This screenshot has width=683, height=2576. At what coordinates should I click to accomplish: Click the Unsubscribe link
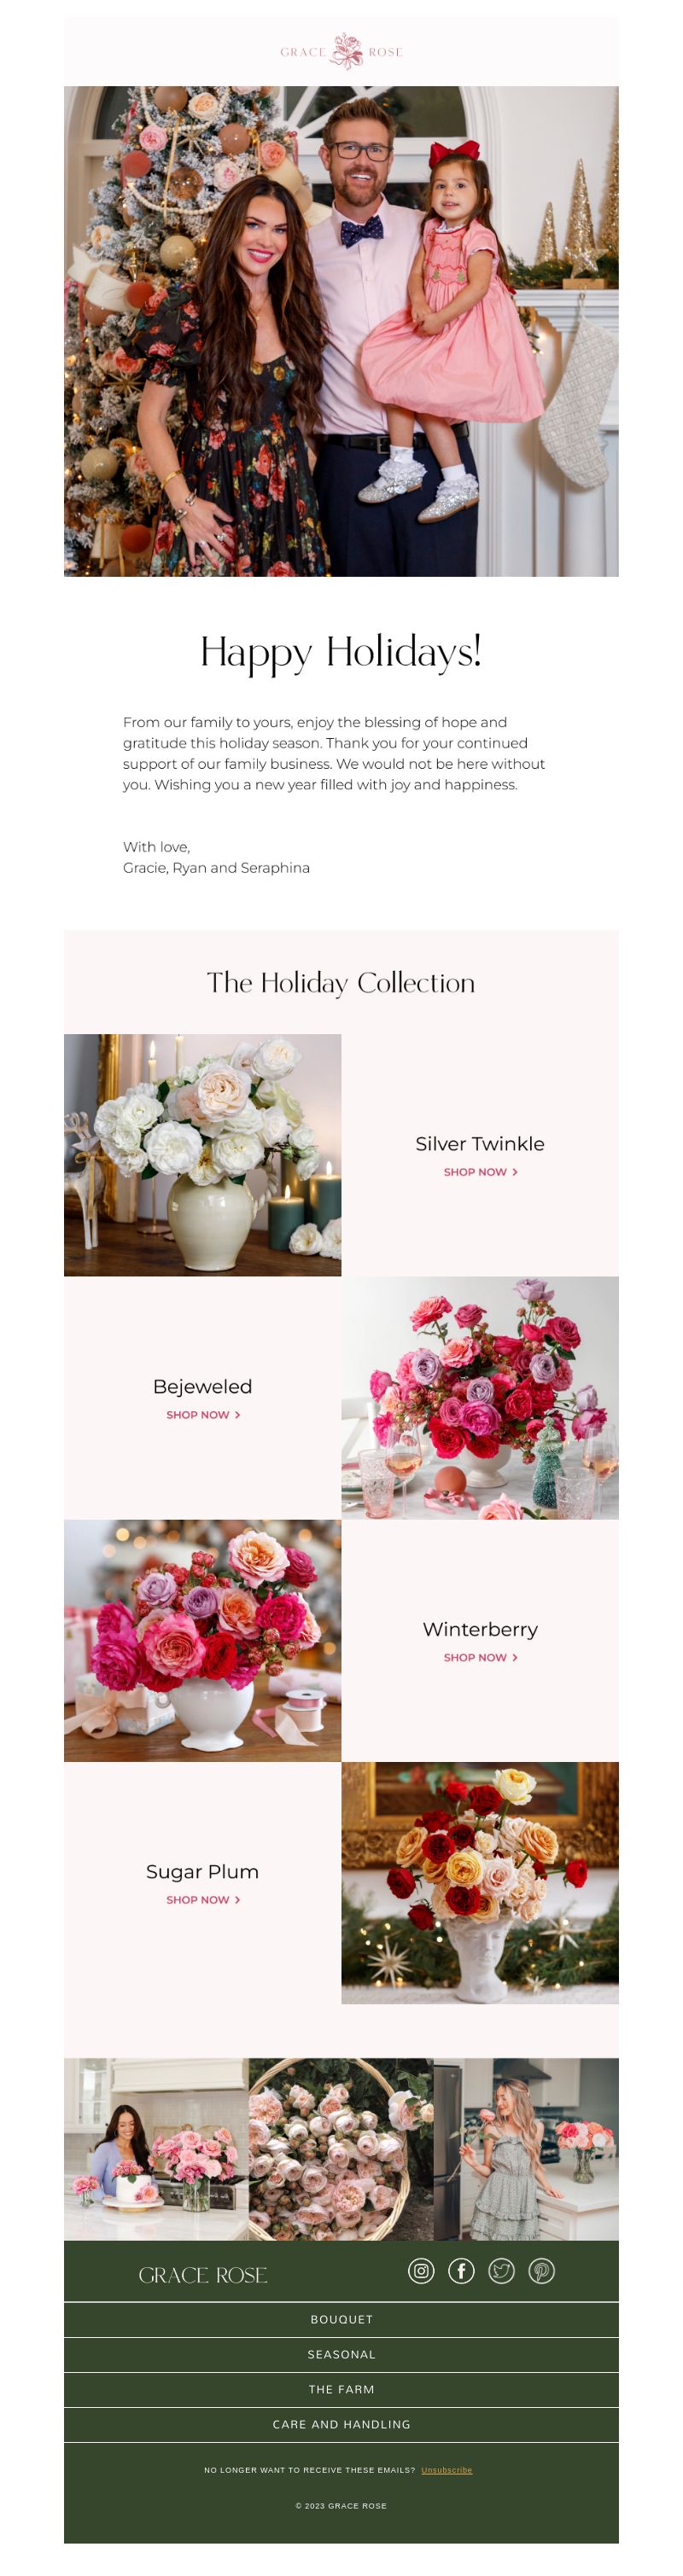(446, 2470)
